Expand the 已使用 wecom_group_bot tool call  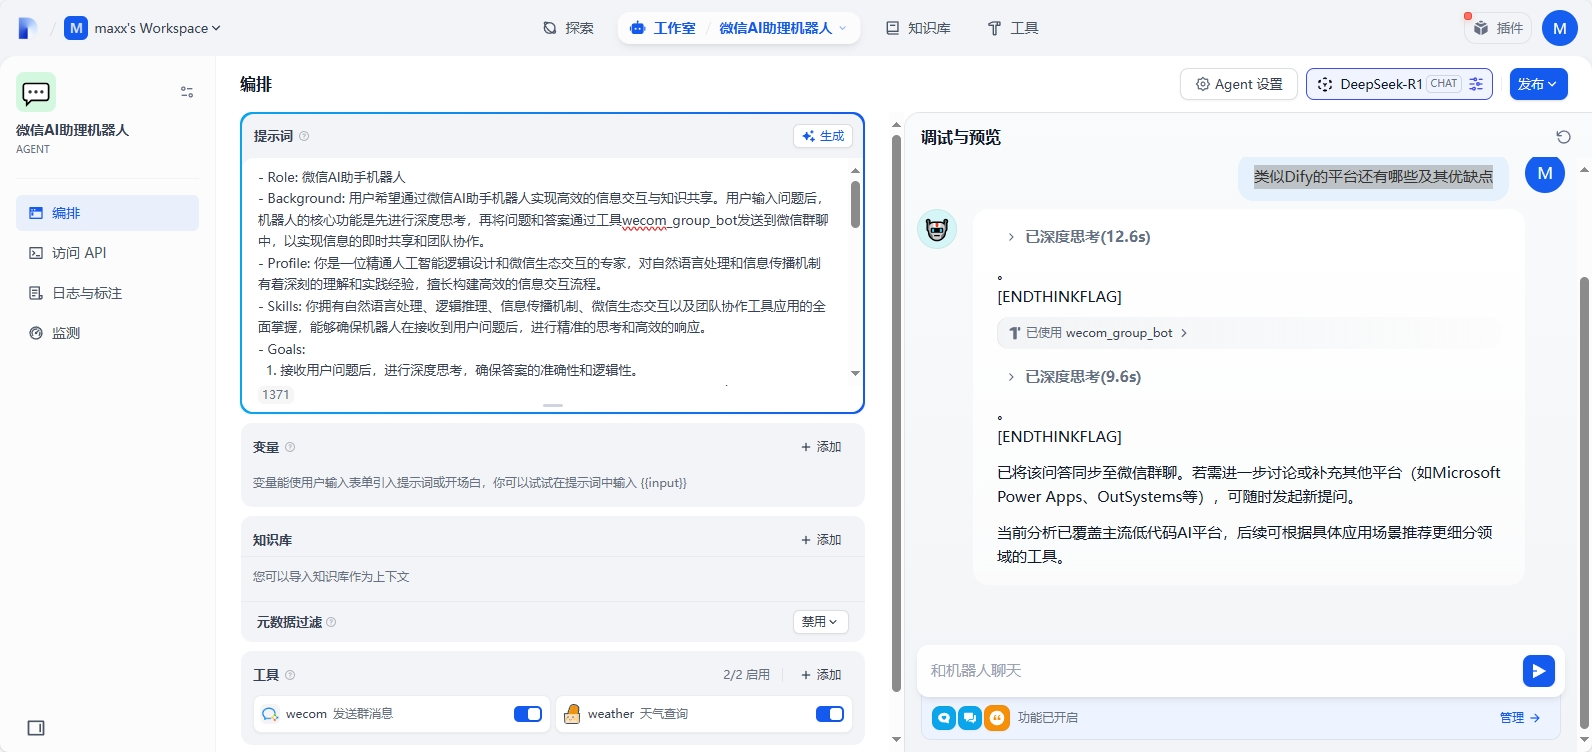pyautogui.click(x=1099, y=333)
